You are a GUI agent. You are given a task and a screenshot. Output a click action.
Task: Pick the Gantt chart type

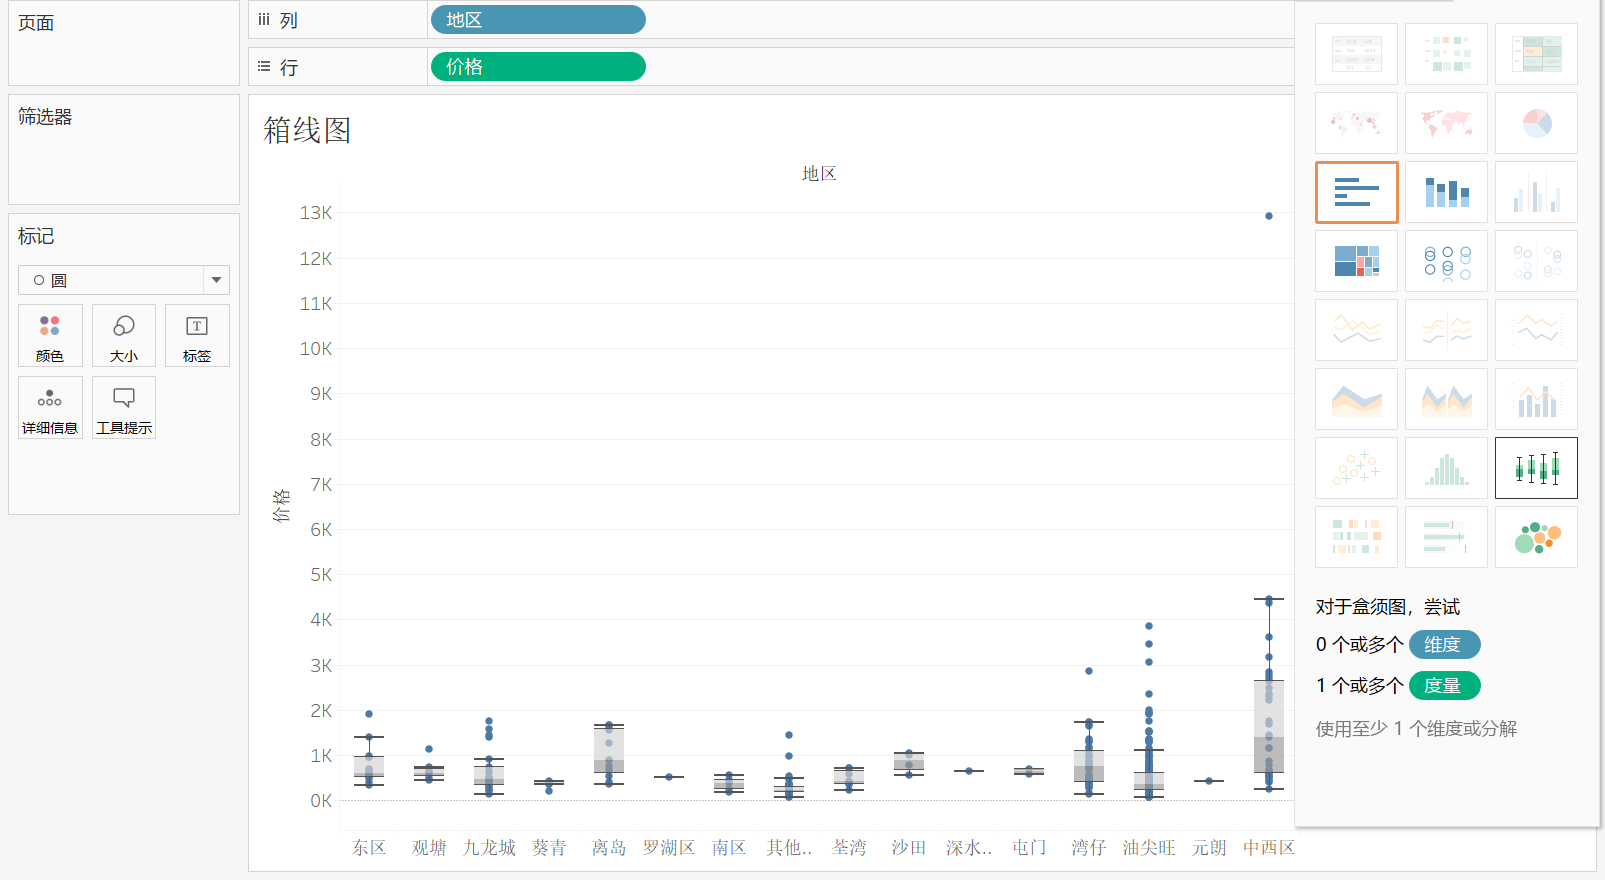click(1356, 537)
